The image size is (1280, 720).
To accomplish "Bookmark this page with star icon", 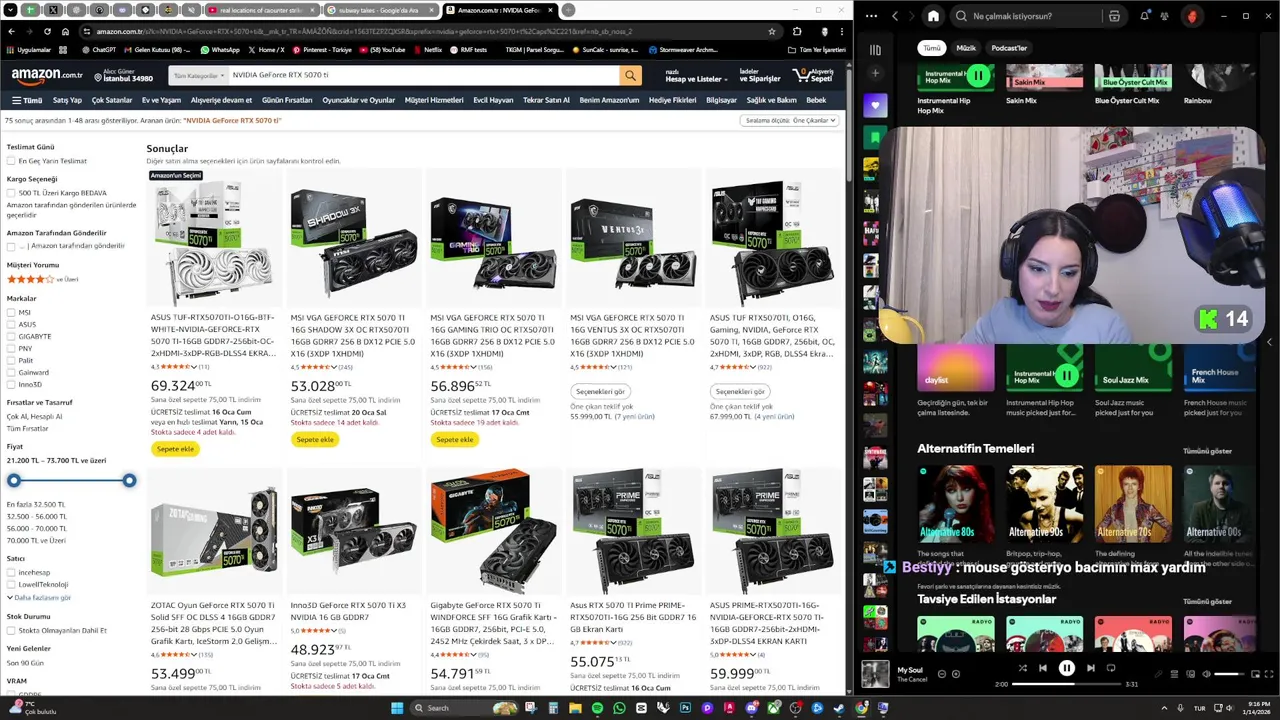I will point(771,32).
